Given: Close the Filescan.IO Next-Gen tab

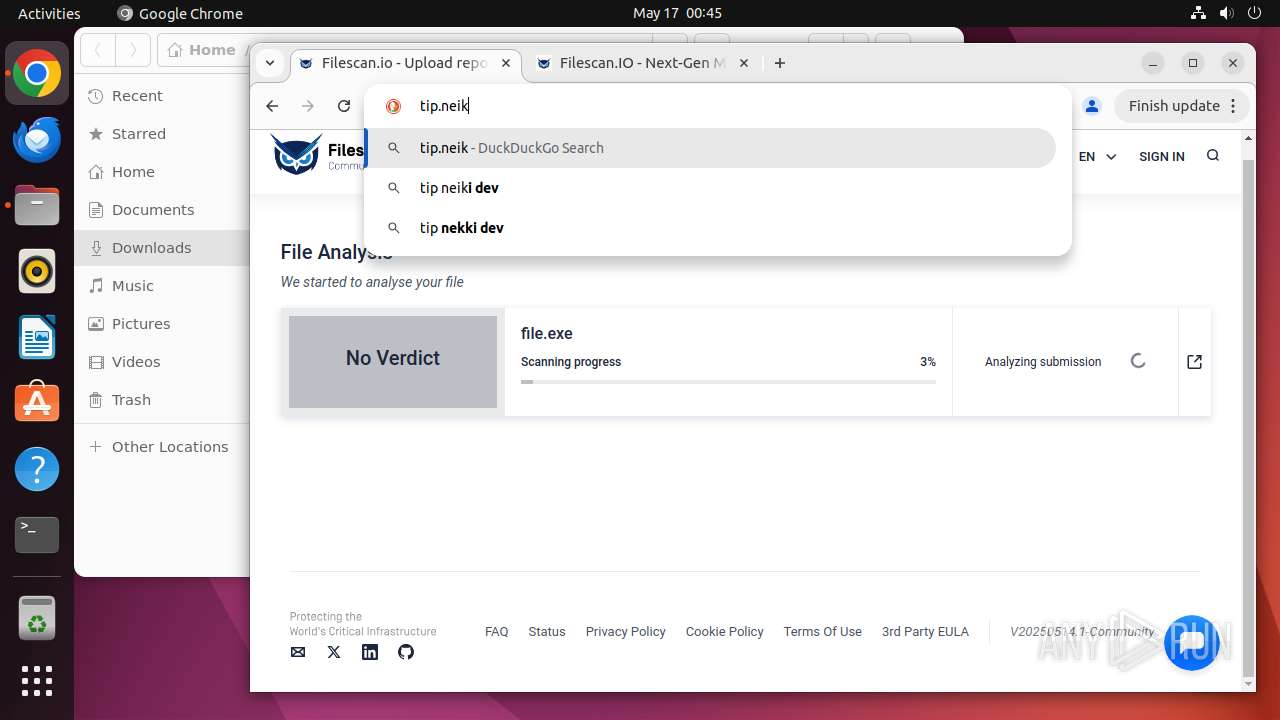Looking at the screenshot, I should tap(743, 63).
